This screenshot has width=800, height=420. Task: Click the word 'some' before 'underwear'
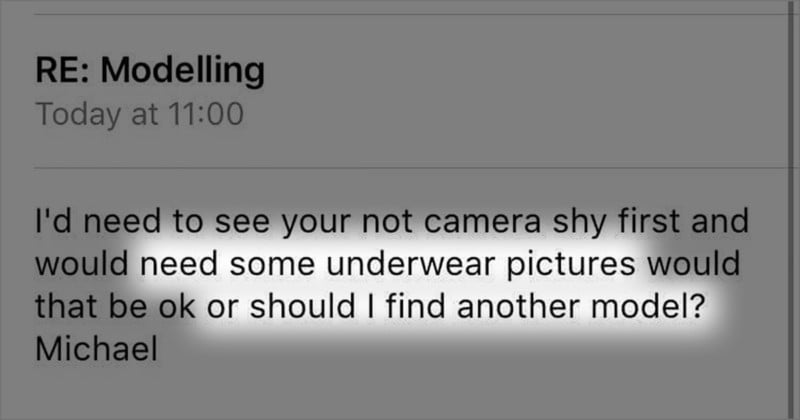click(272, 265)
